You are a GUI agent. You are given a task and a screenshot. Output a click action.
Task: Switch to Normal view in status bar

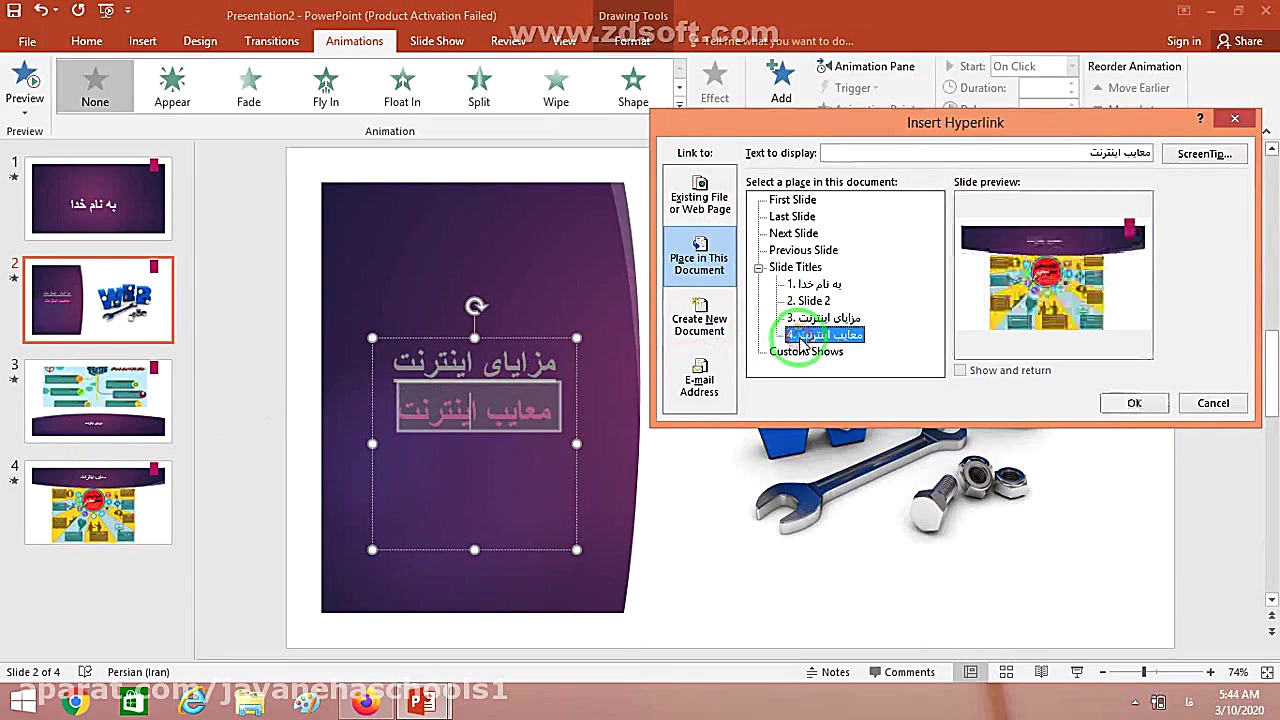(971, 672)
